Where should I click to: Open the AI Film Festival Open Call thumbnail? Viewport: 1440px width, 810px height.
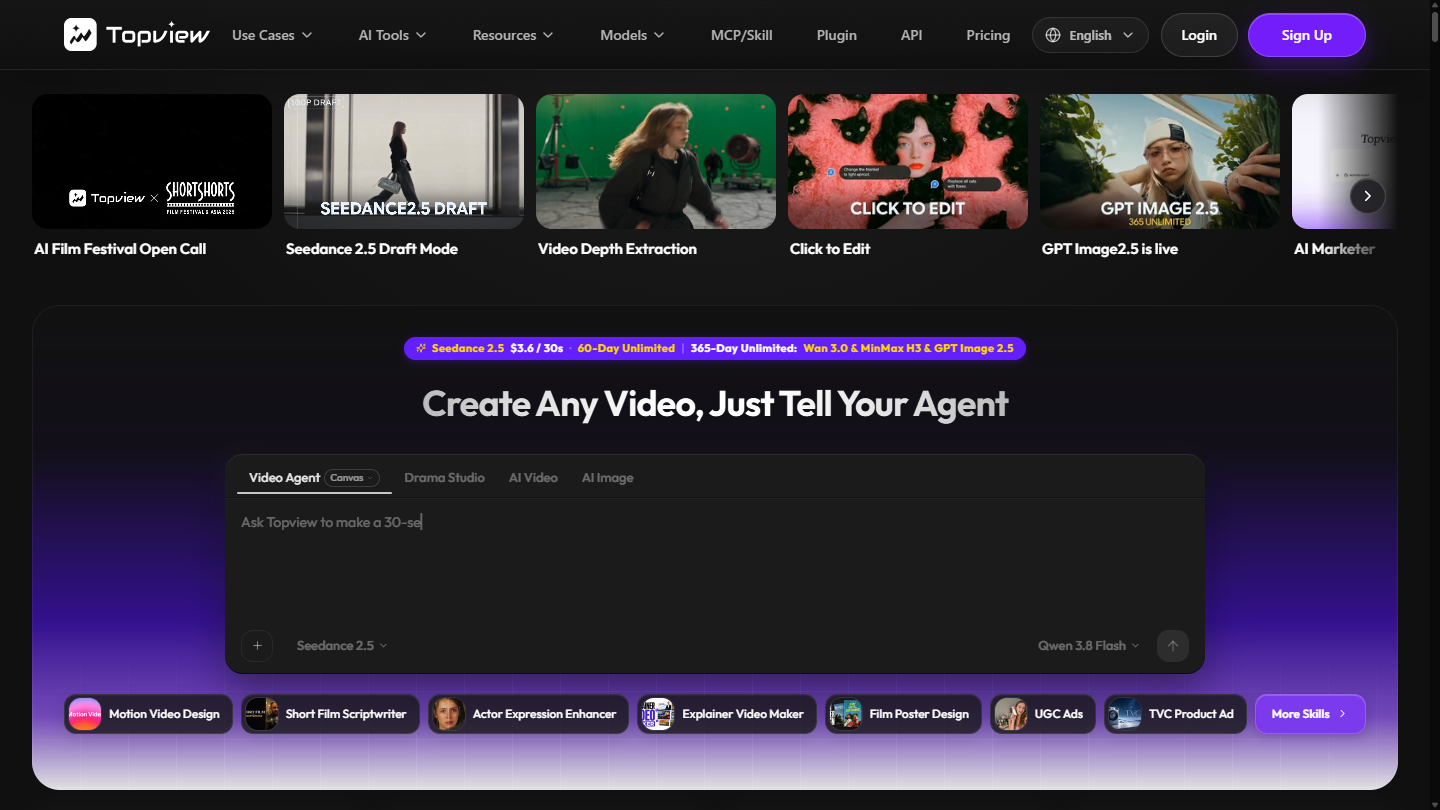click(x=152, y=162)
